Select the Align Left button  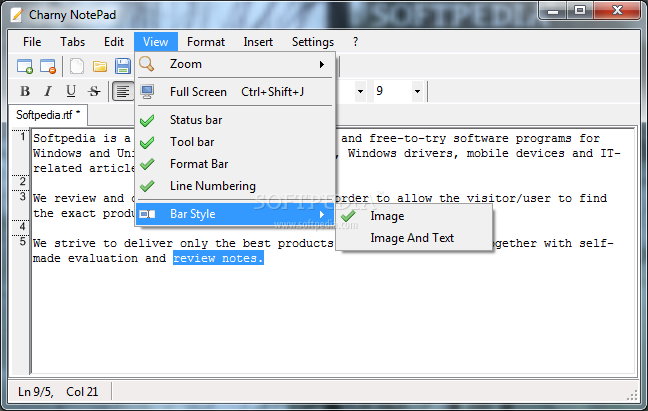[x=123, y=91]
